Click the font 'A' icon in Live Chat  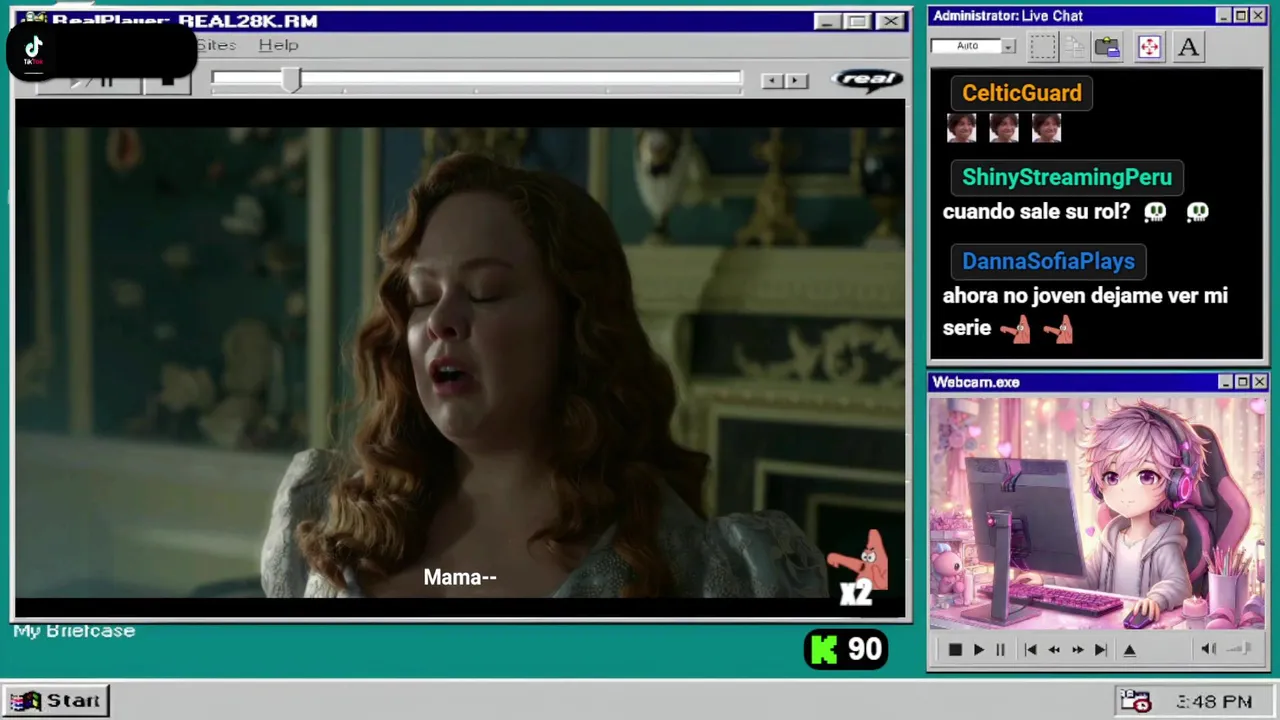click(x=1188, y=46)
